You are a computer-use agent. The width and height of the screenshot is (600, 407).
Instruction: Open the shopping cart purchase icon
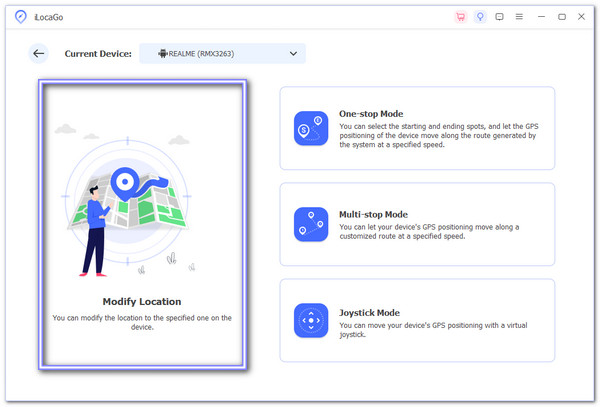click(x=461, y=17)
